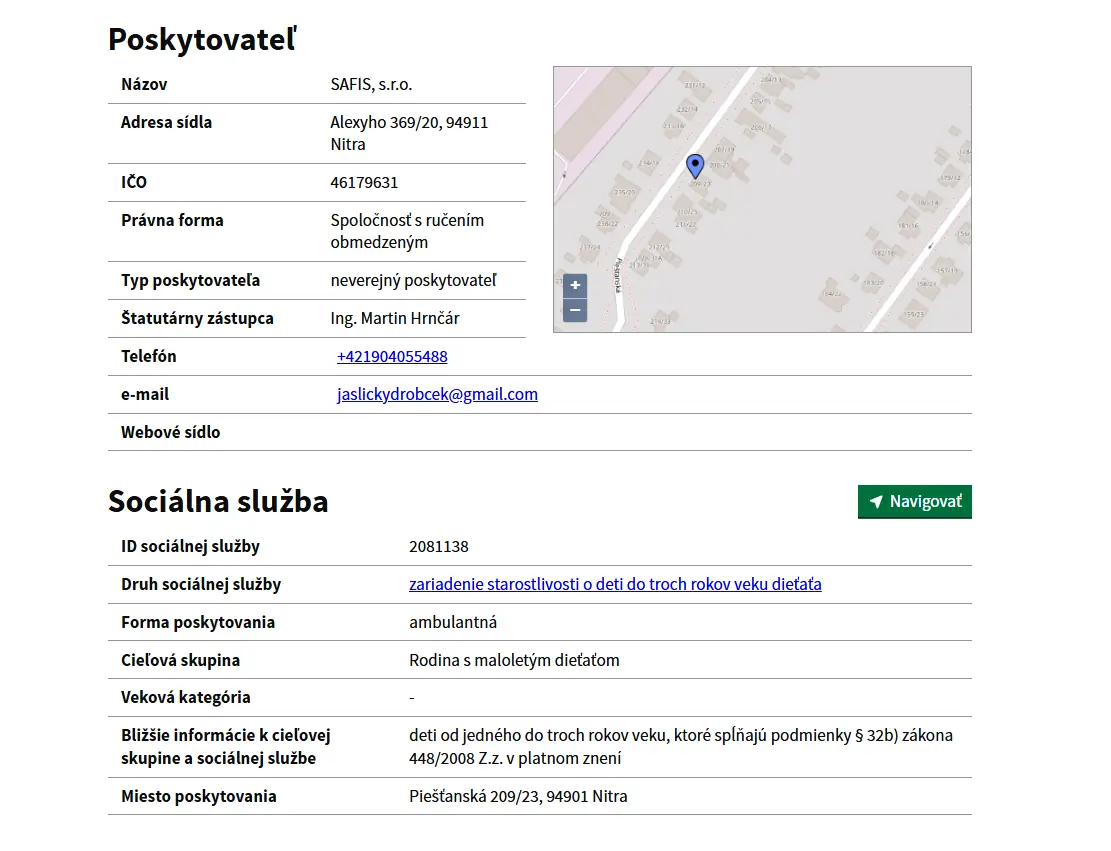Click the address Piešťanská 209/23, 94901 Nitra

[518, 796]
